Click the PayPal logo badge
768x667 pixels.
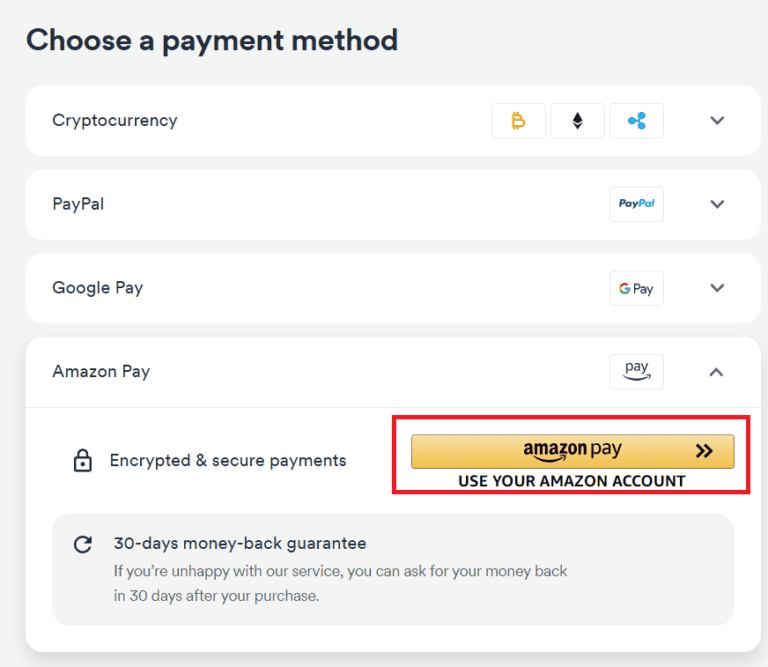pyautogui.click(x=636, y=204)
